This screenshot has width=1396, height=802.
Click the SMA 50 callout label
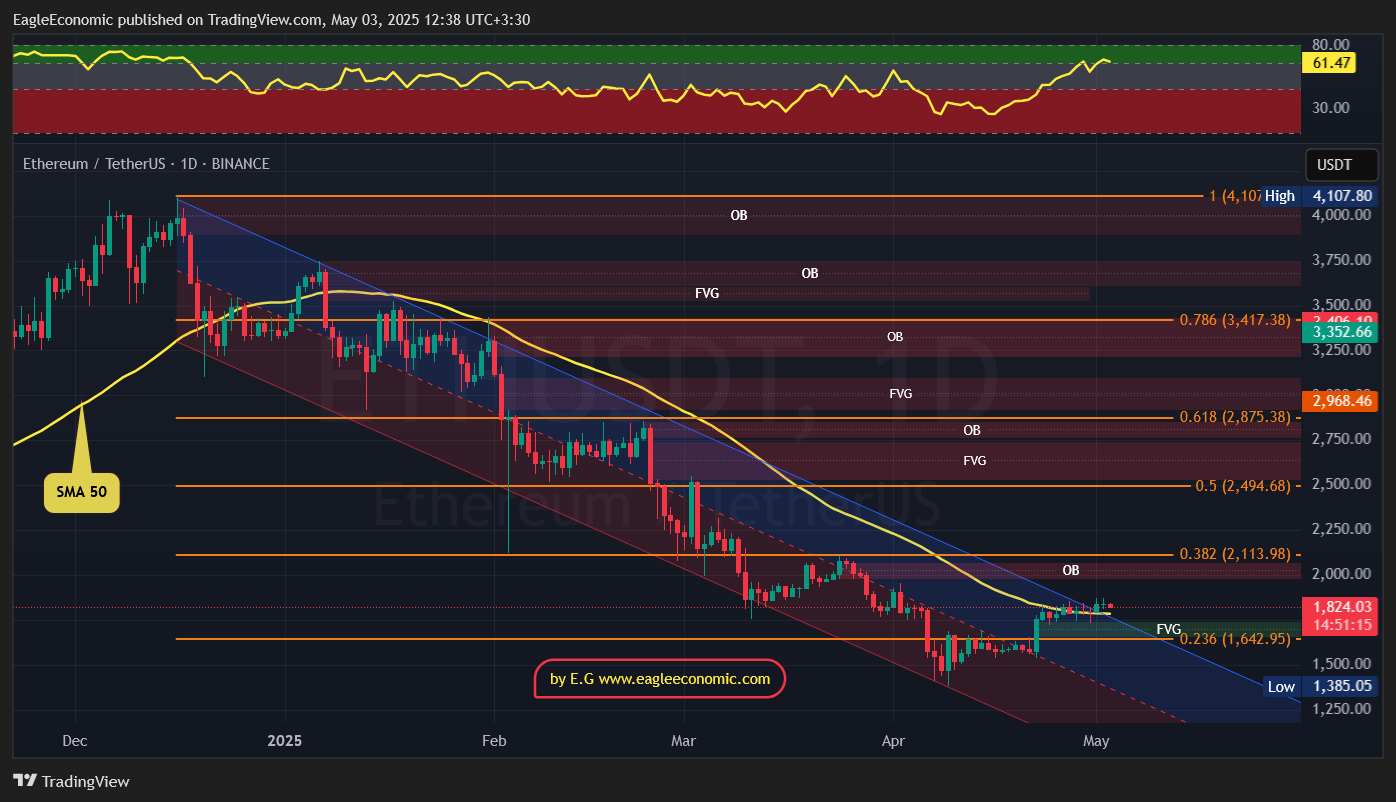pyautogui.click(x=82, y=492)
